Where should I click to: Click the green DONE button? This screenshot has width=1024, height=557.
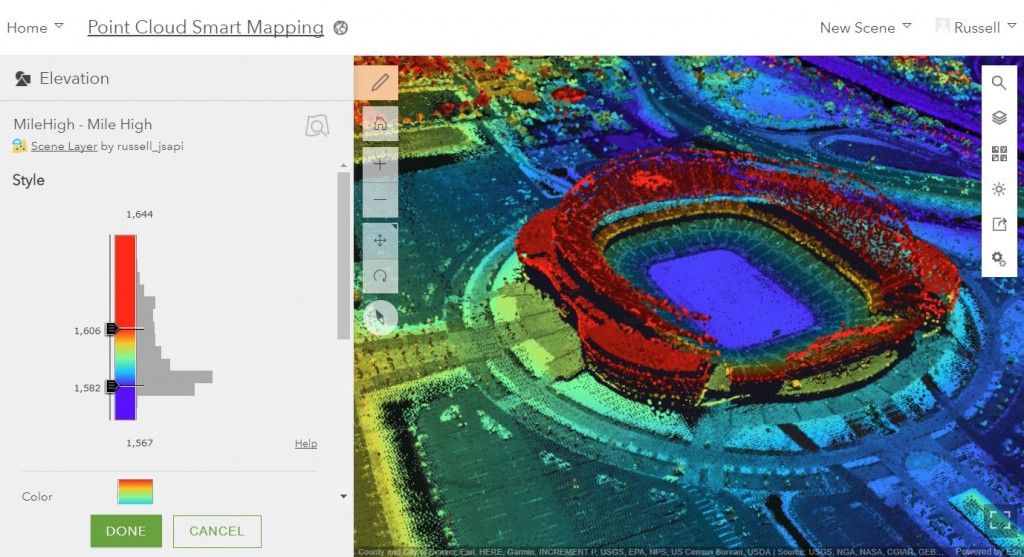126,531
